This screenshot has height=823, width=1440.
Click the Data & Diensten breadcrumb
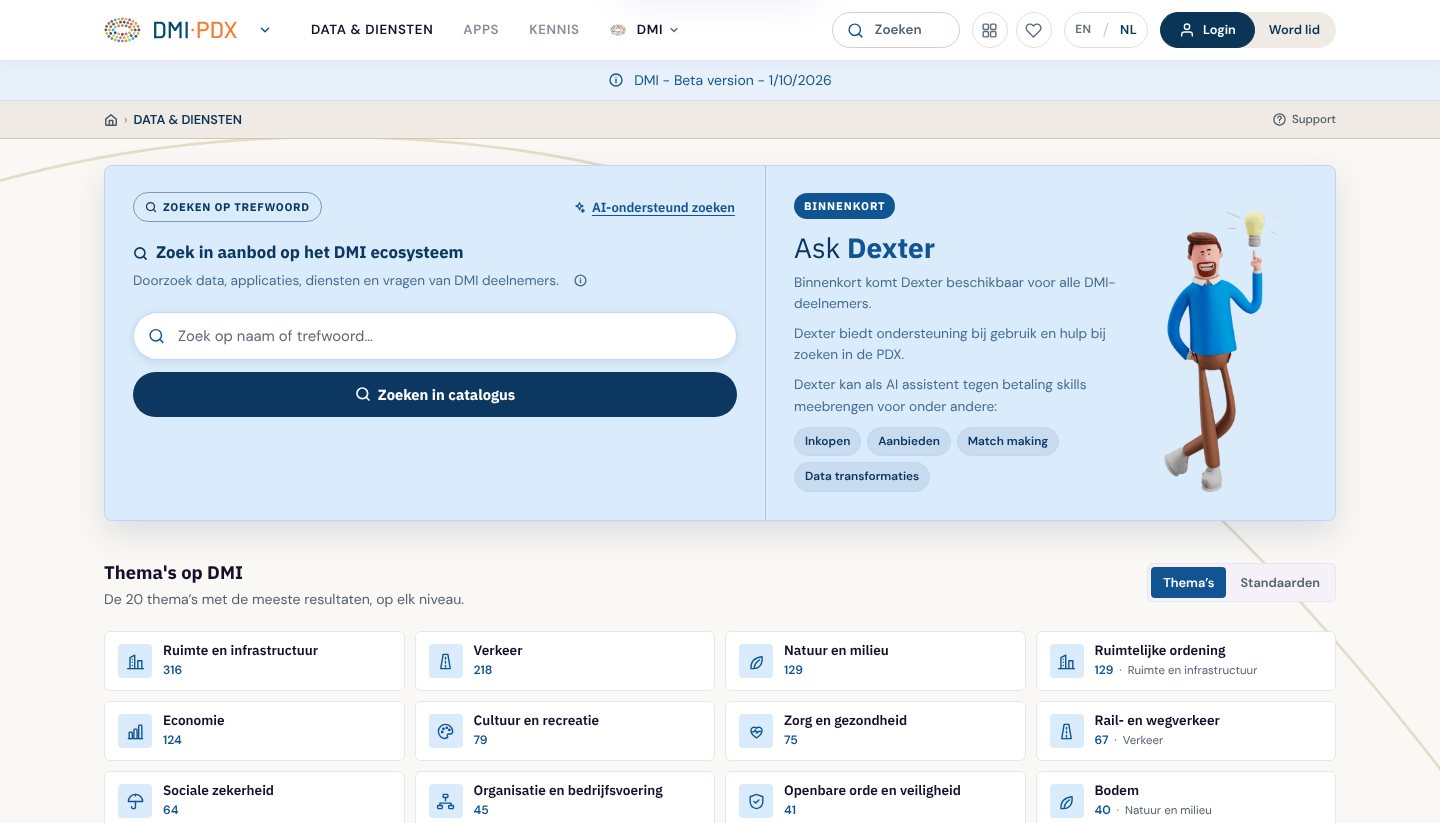click(x=188, y=120)
